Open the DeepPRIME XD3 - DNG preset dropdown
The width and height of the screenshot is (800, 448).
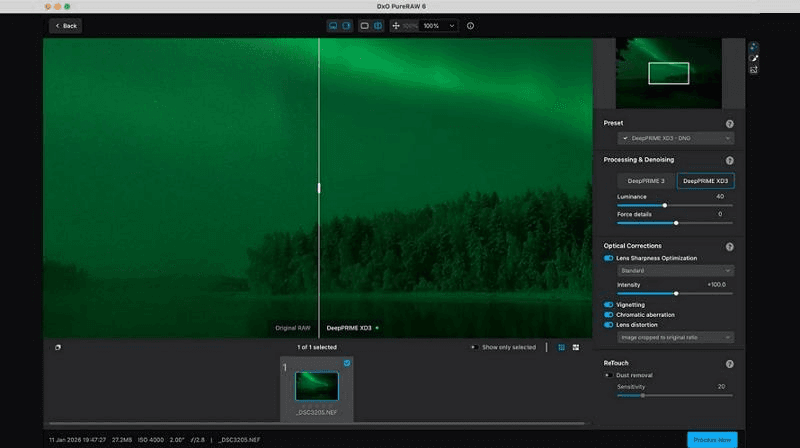coord(676,138)
